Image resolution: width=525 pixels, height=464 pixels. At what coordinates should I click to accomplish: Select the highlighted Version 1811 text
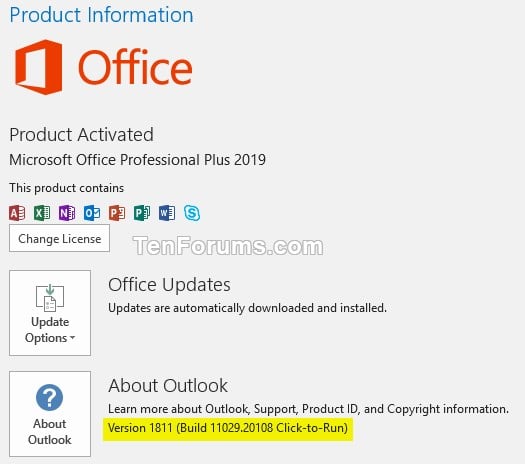click(x=228, y=428)
